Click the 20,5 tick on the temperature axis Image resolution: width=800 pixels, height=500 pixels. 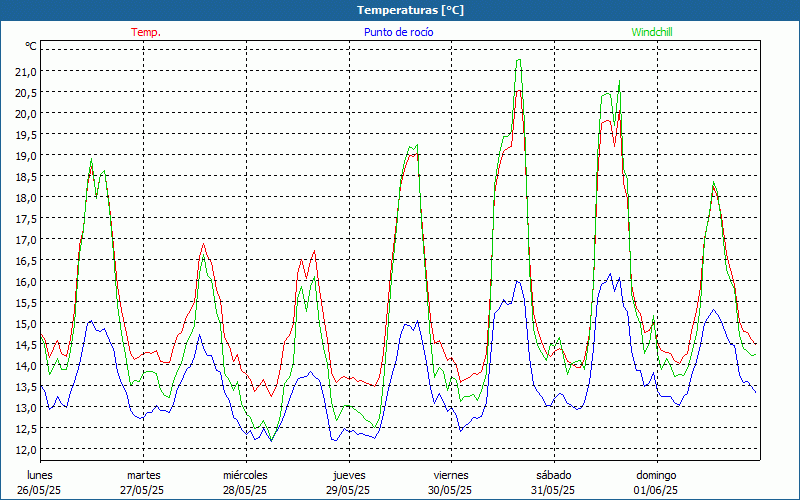pos(26,93)
